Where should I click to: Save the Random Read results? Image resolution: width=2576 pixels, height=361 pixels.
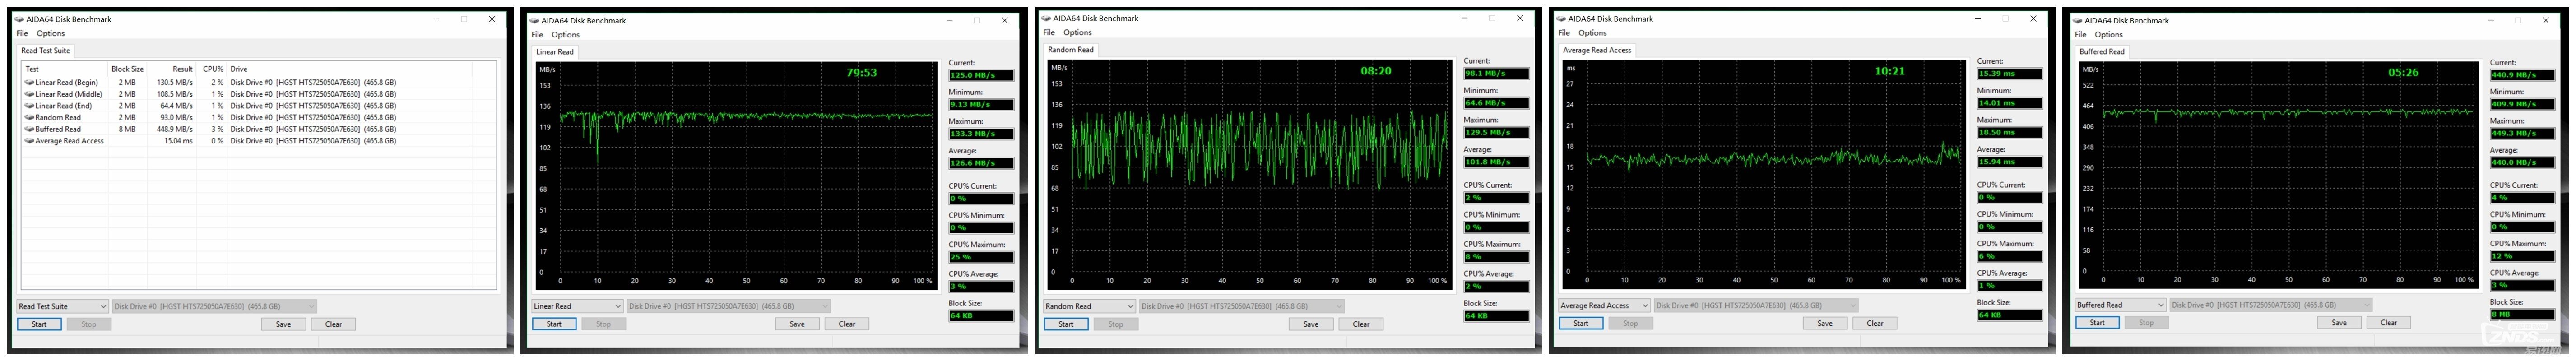pos(1311,324)
